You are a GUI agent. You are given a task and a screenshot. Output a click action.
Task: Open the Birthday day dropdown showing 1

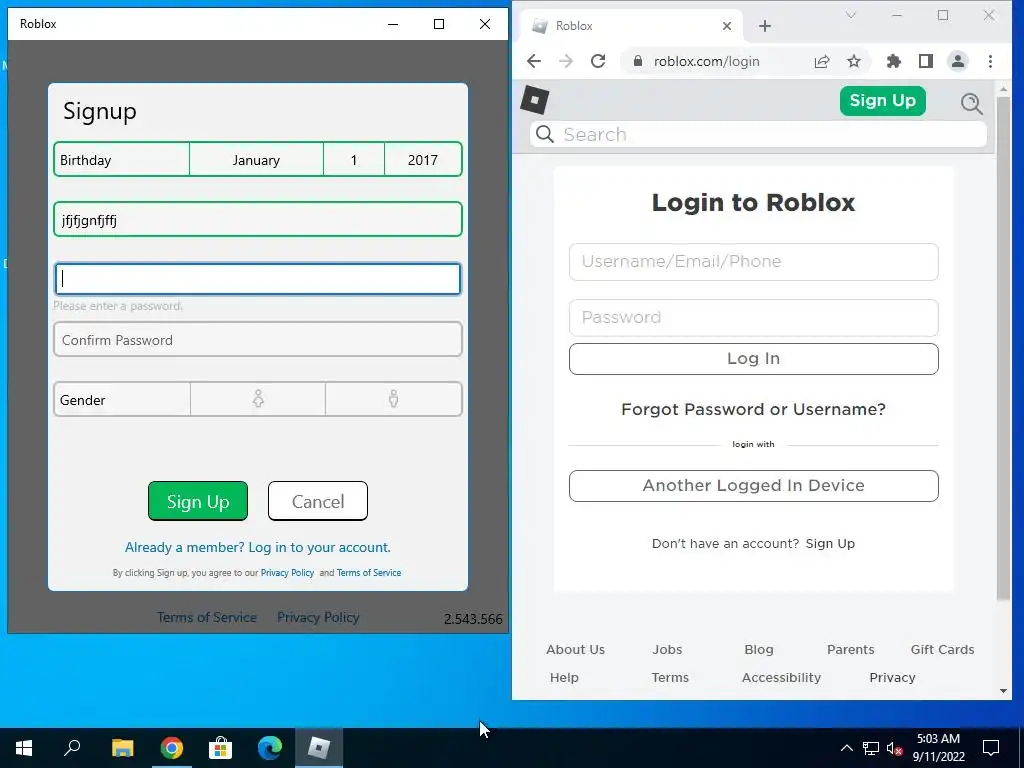(x=353, y=160)
